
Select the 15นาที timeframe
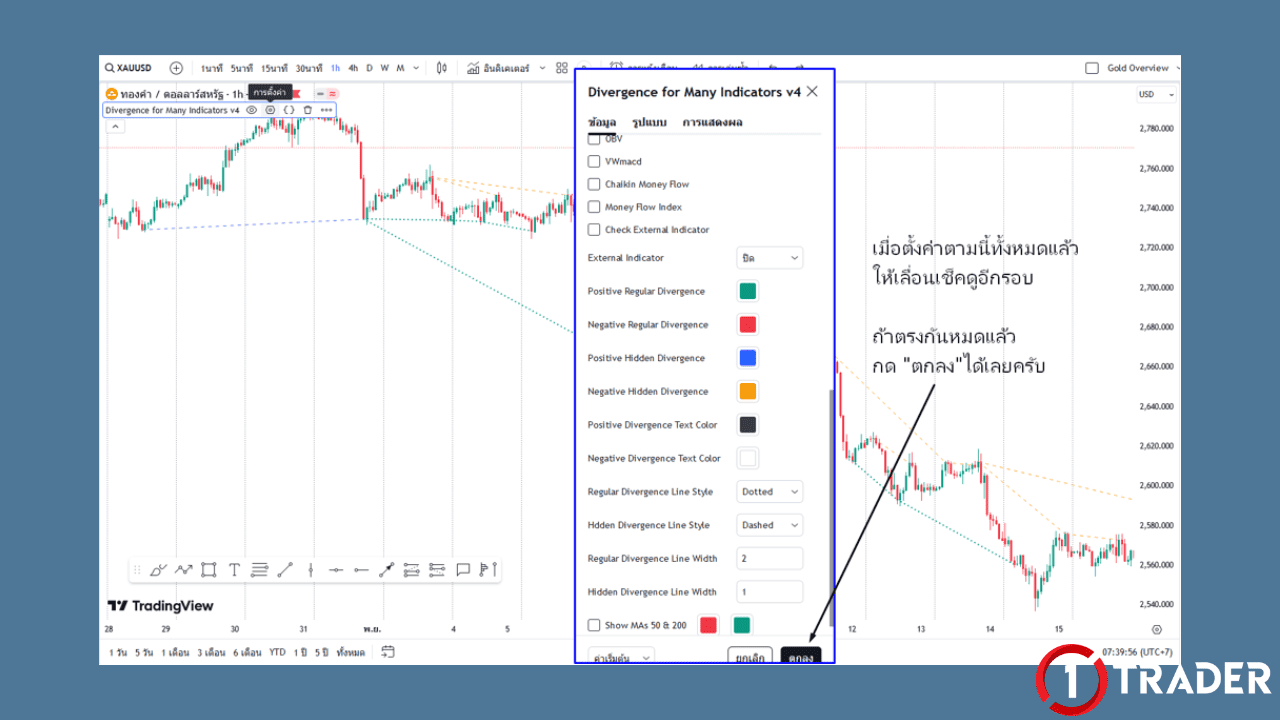[x=274, y=68]
